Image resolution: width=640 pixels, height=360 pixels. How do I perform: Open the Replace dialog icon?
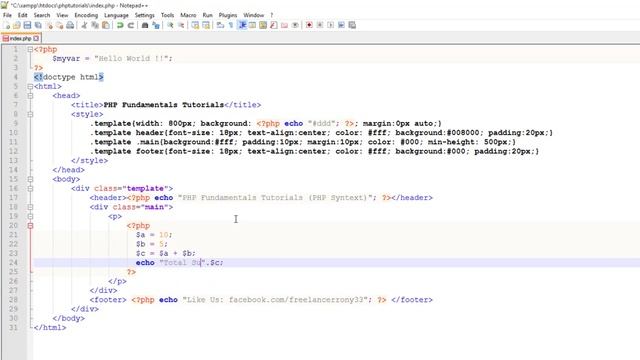156,25
